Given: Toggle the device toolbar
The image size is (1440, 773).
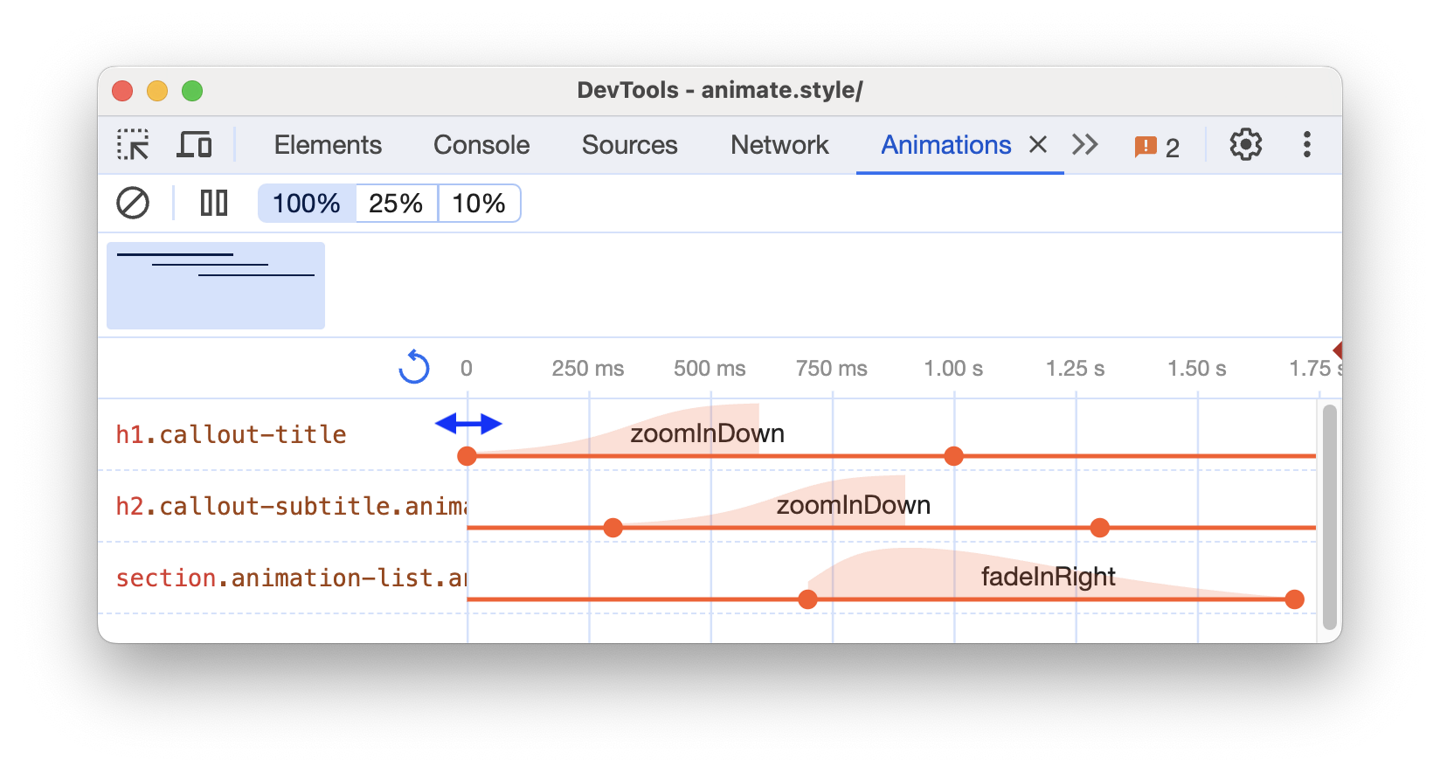Looking at the screenshot, I should (194, 144).
